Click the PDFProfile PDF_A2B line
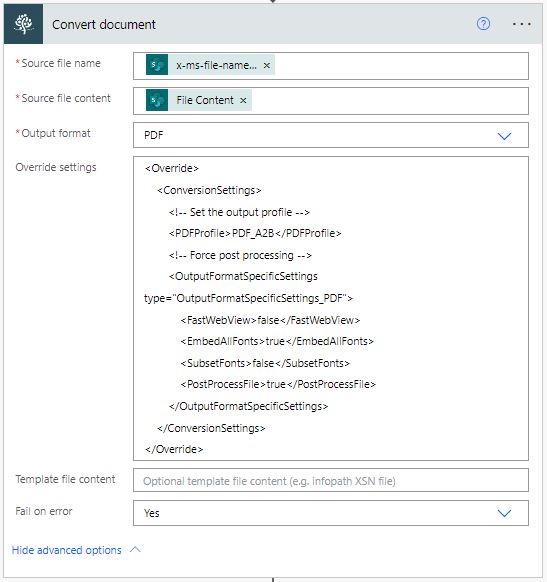The height and width of the screenshot is (582, 547). [255, 233]
